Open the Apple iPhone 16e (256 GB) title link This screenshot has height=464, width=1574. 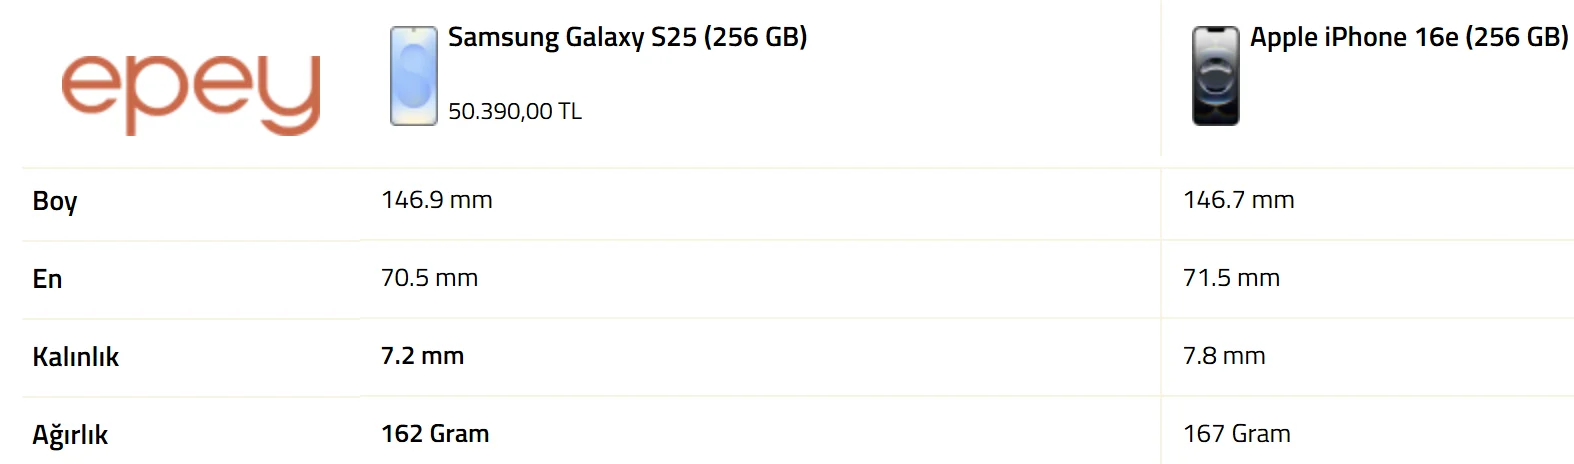click(x=1408, y=38)
